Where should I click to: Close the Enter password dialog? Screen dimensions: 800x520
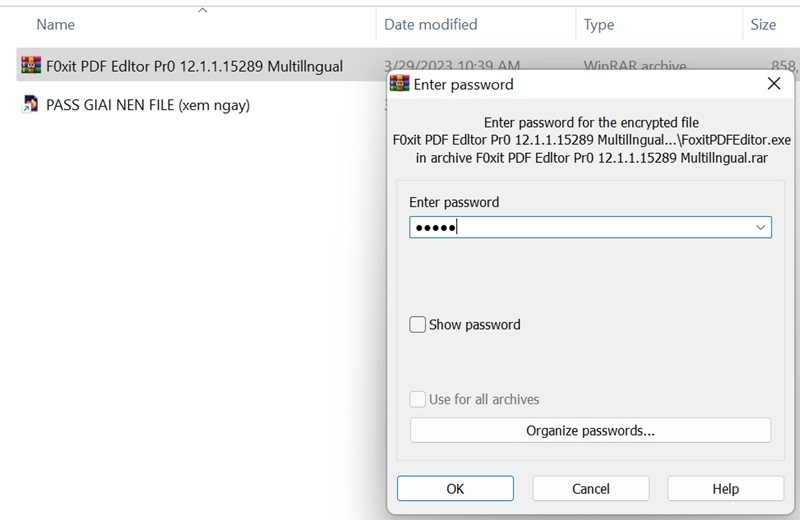point(773,84)
